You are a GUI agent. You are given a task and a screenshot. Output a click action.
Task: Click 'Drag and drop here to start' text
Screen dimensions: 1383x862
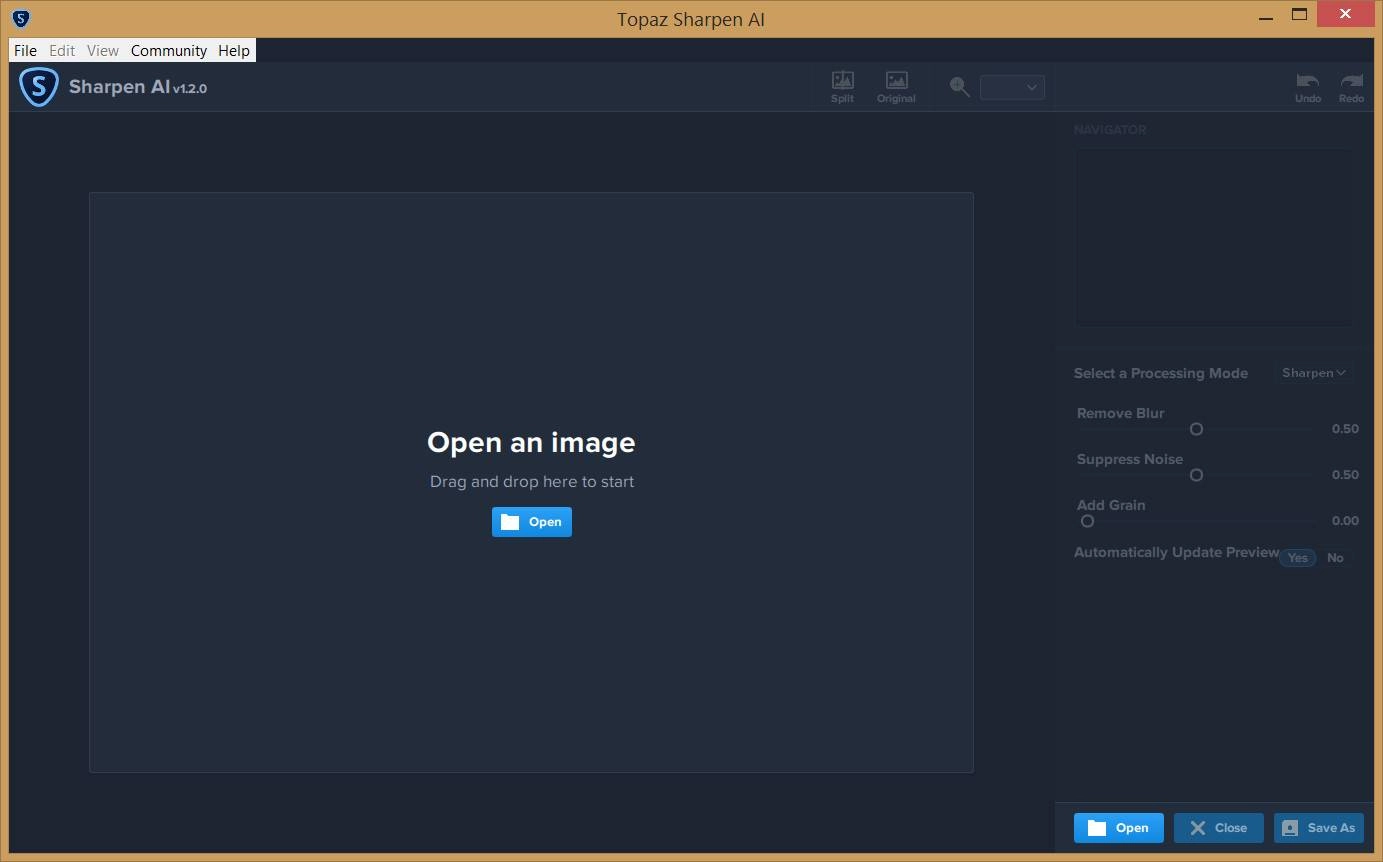(x=532, y=482)
